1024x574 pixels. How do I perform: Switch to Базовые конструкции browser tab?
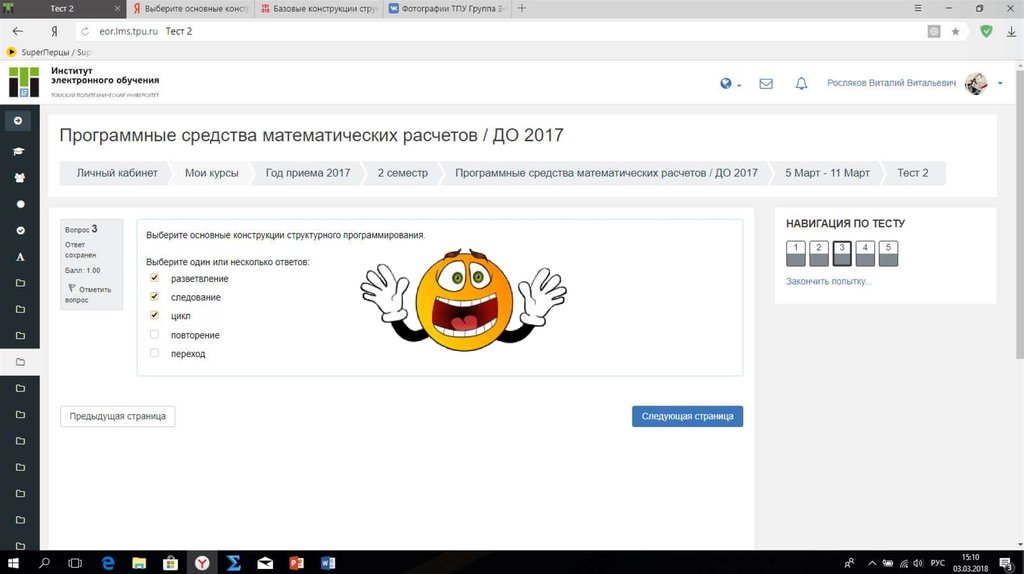[x=318, y=8]
